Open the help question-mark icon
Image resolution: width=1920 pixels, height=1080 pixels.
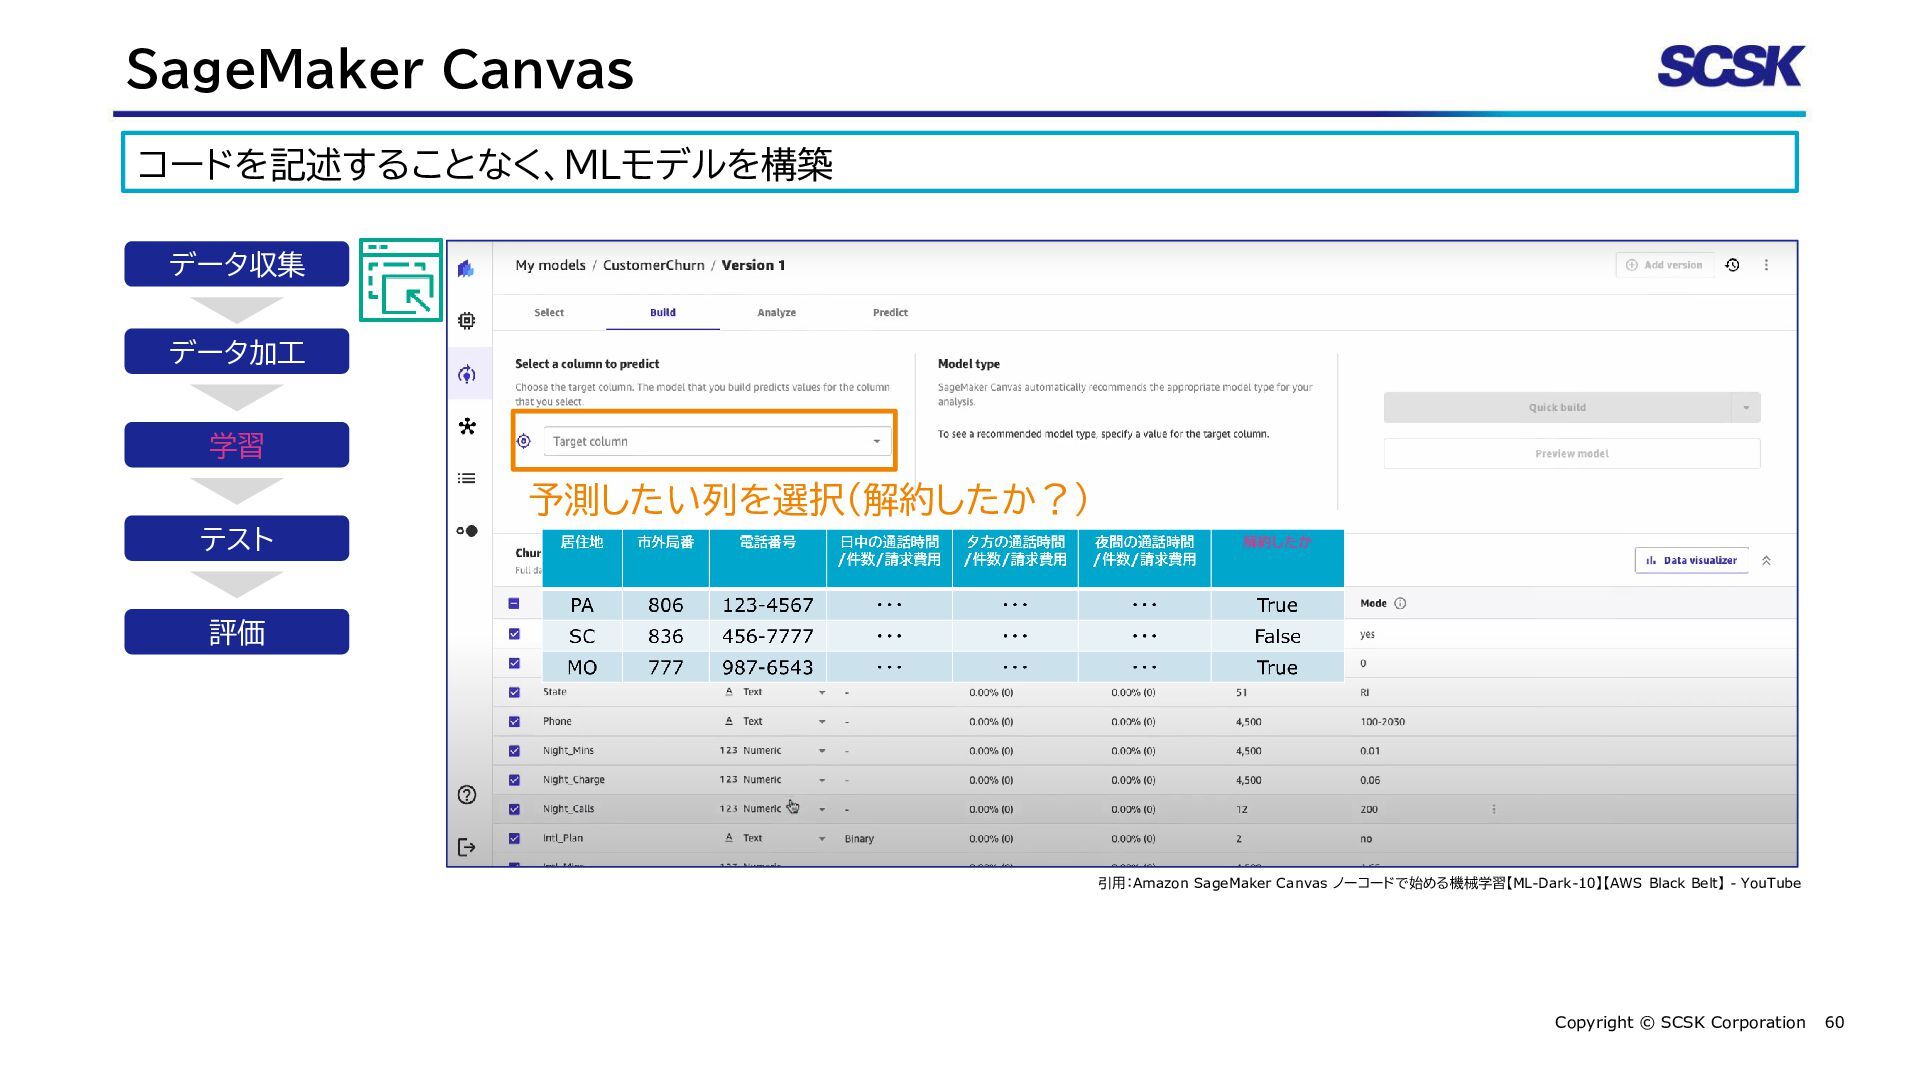[x=466, y=795]
